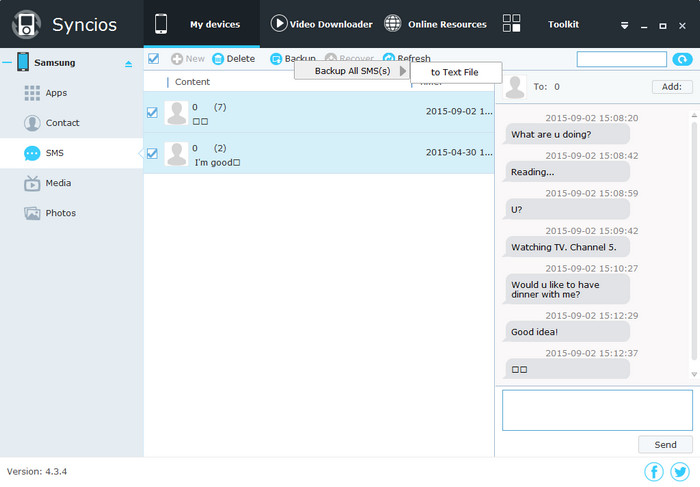This screenshot has height=487, width=700.
Task: Click the Good idea! message bubble
Action: point(567,332)
